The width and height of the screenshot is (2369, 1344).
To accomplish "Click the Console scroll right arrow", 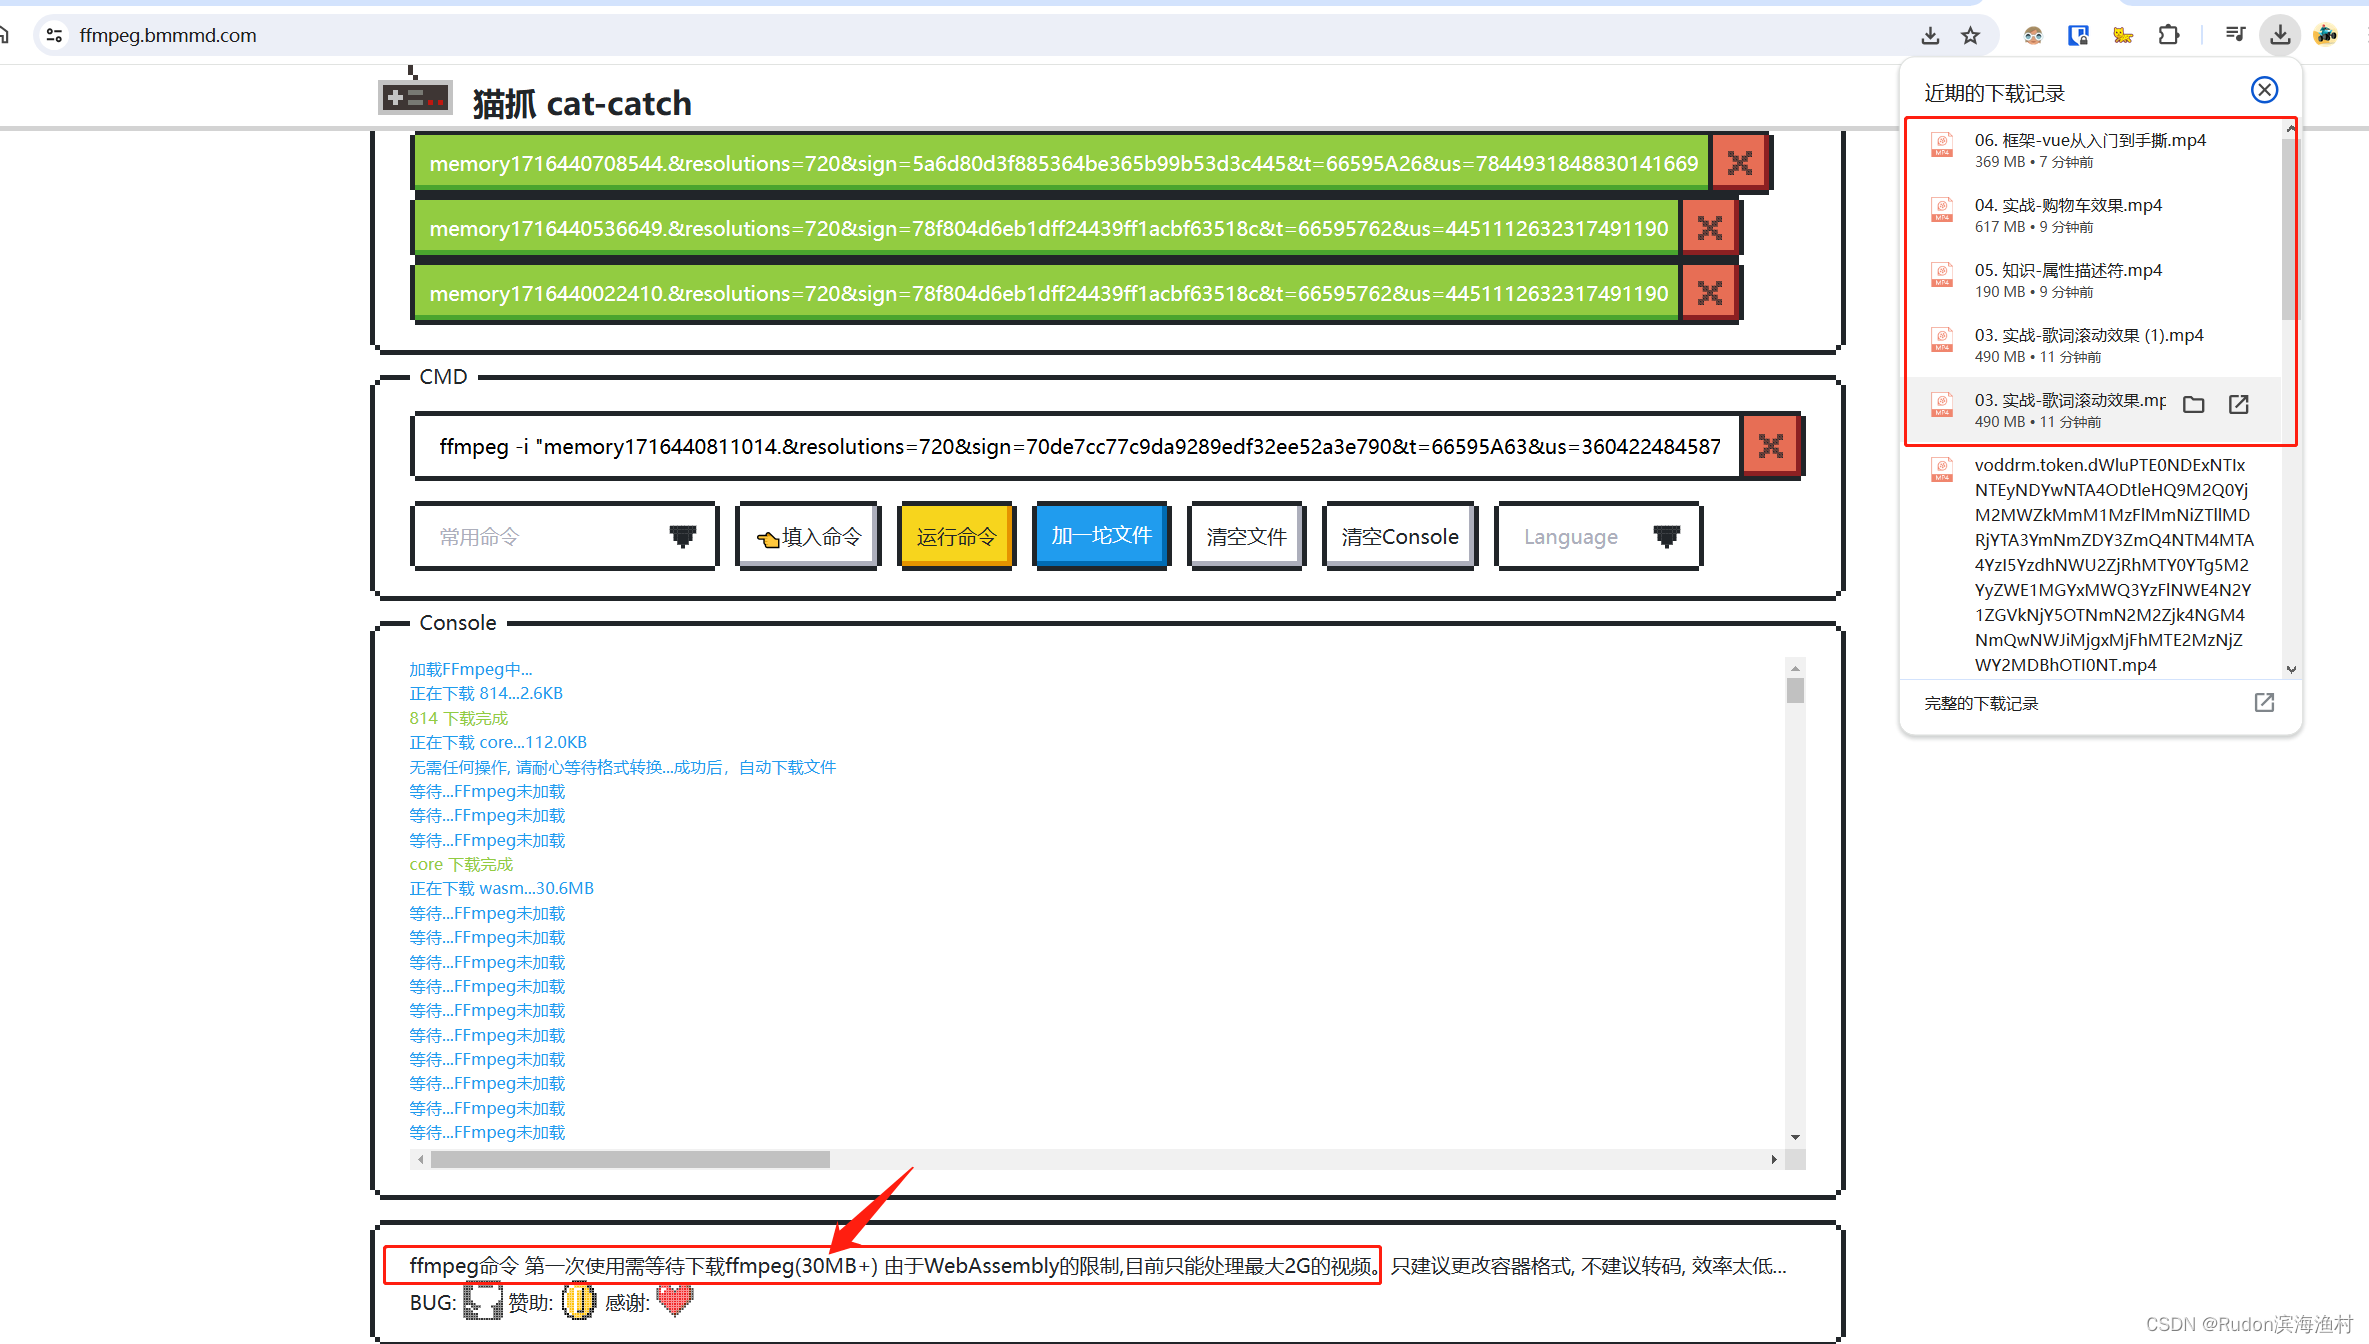I will click(x=1774, y=1159).
